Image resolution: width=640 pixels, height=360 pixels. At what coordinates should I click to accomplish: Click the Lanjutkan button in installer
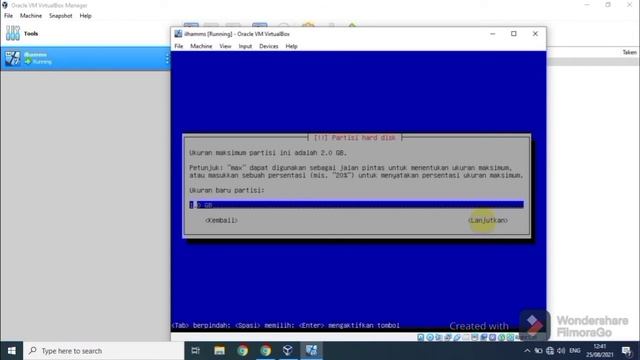pos(488,220)
